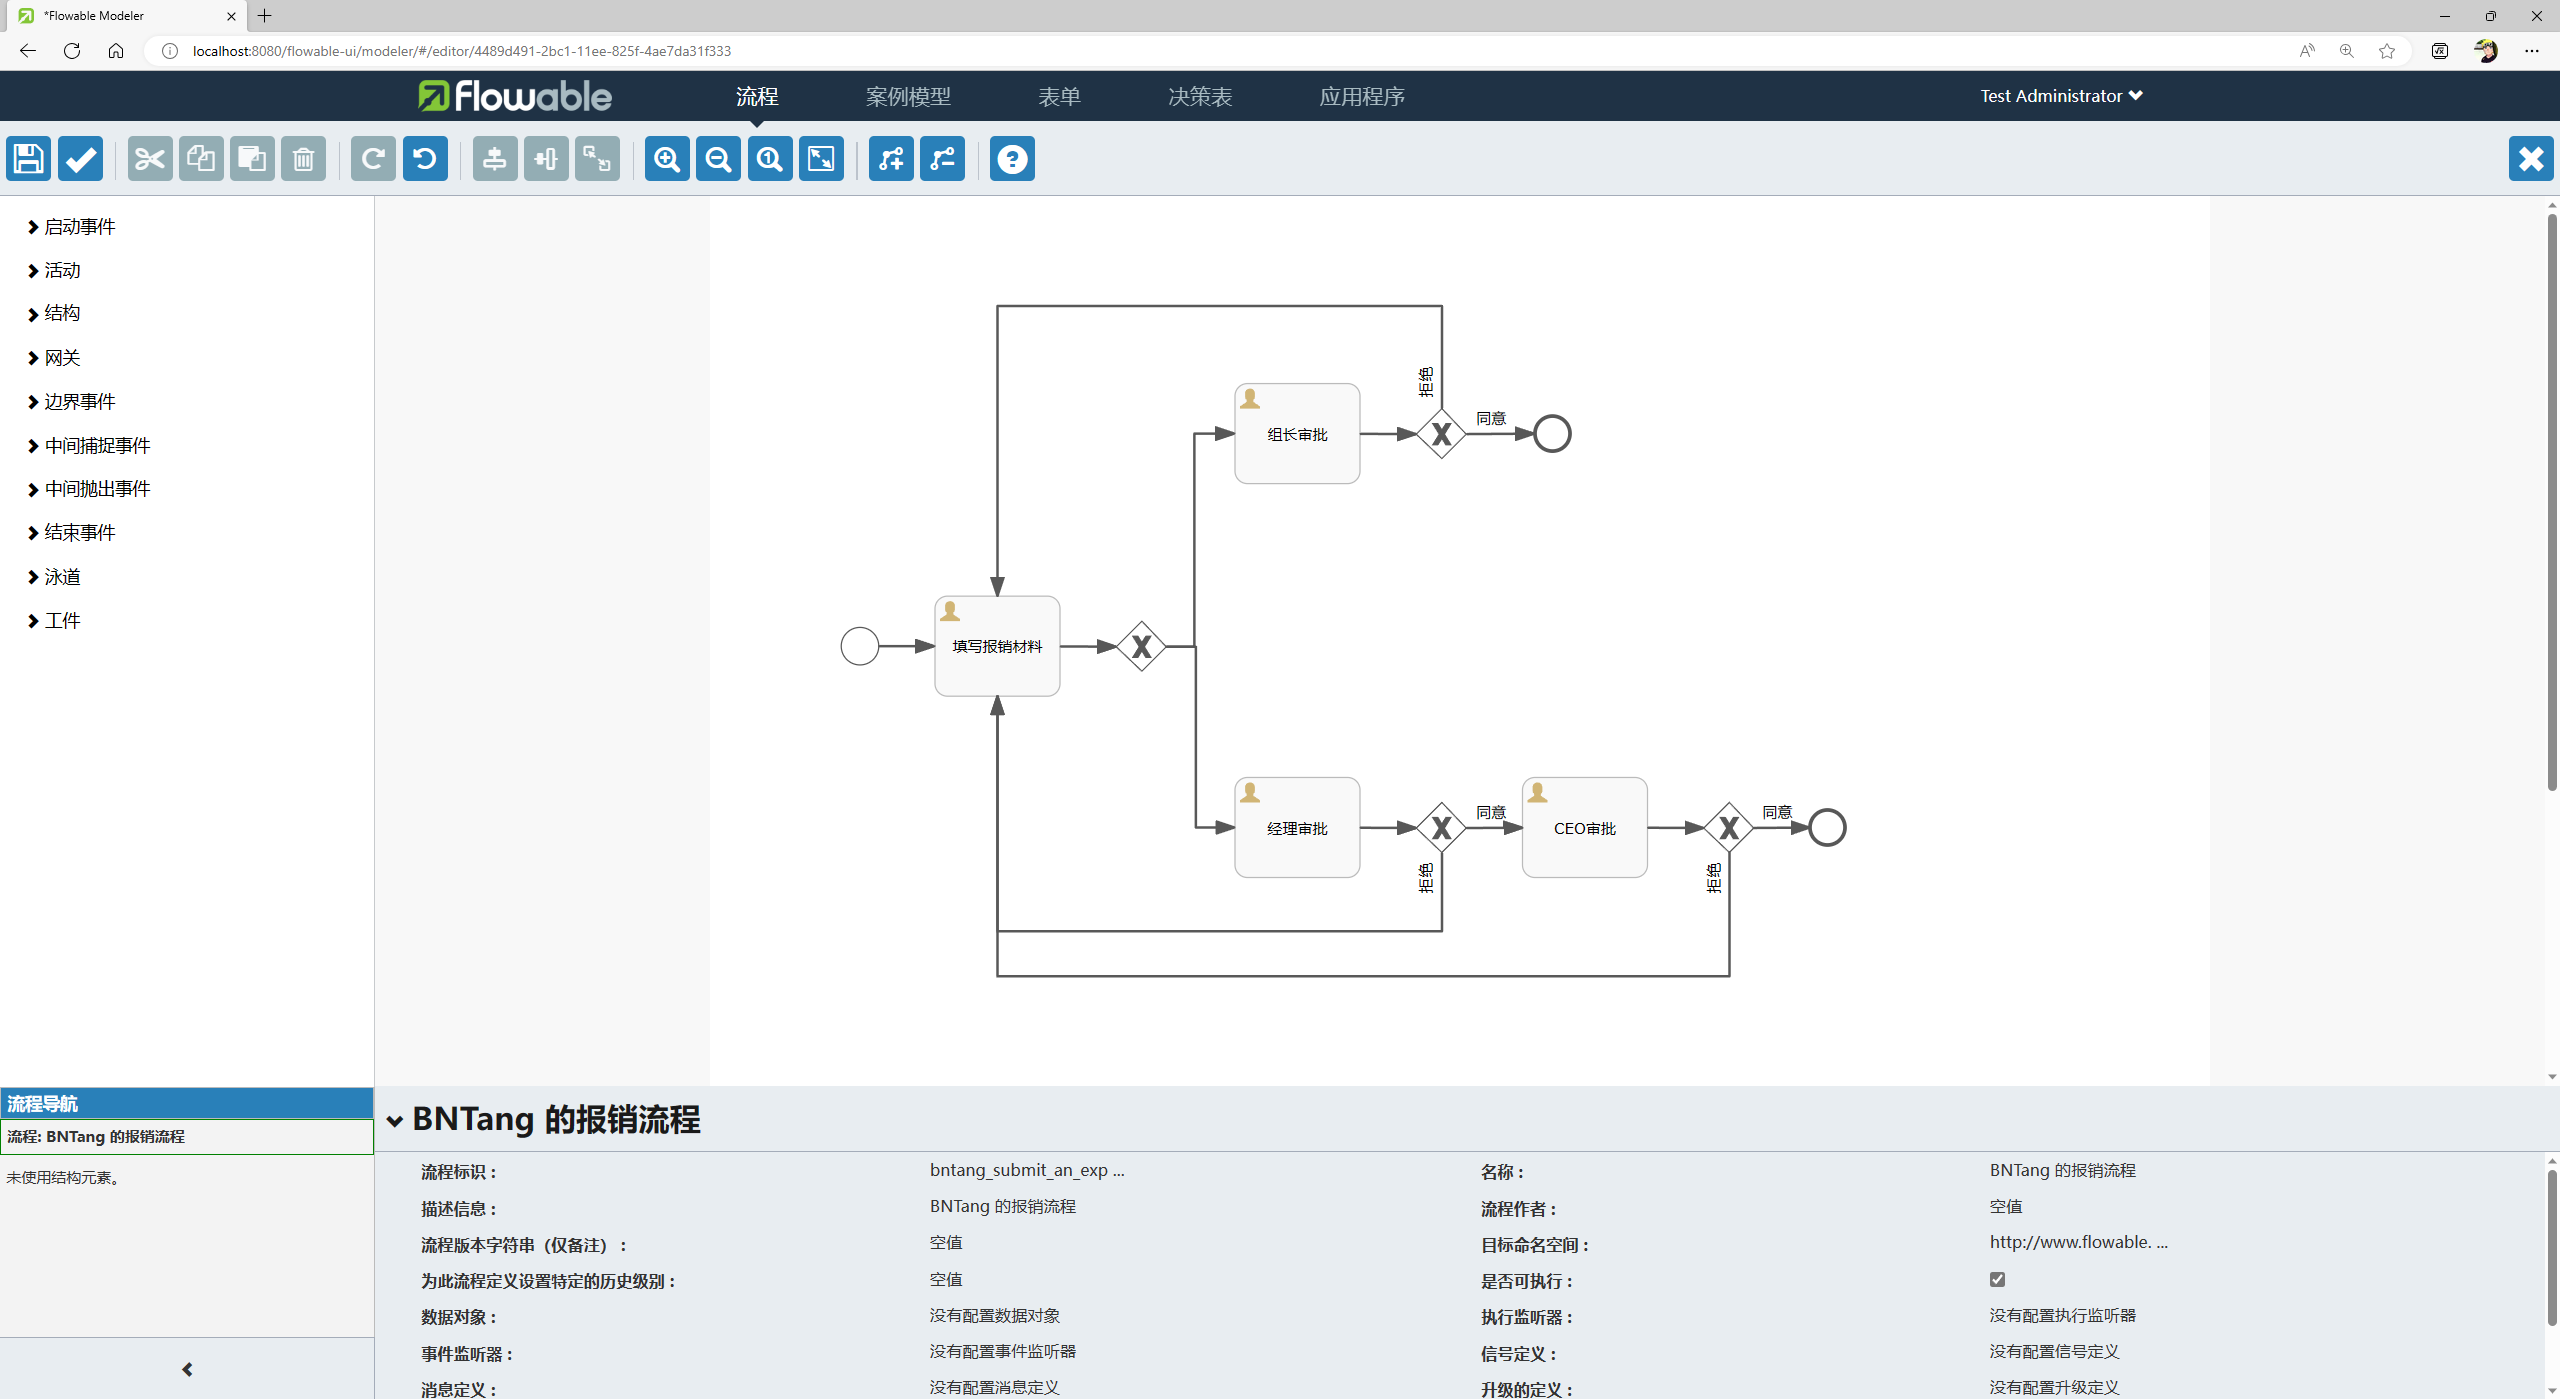Switch to the 表单 tab
Image resolution: width=2560 pixels, height=1399 pixels.
(x=1059, y=96)
